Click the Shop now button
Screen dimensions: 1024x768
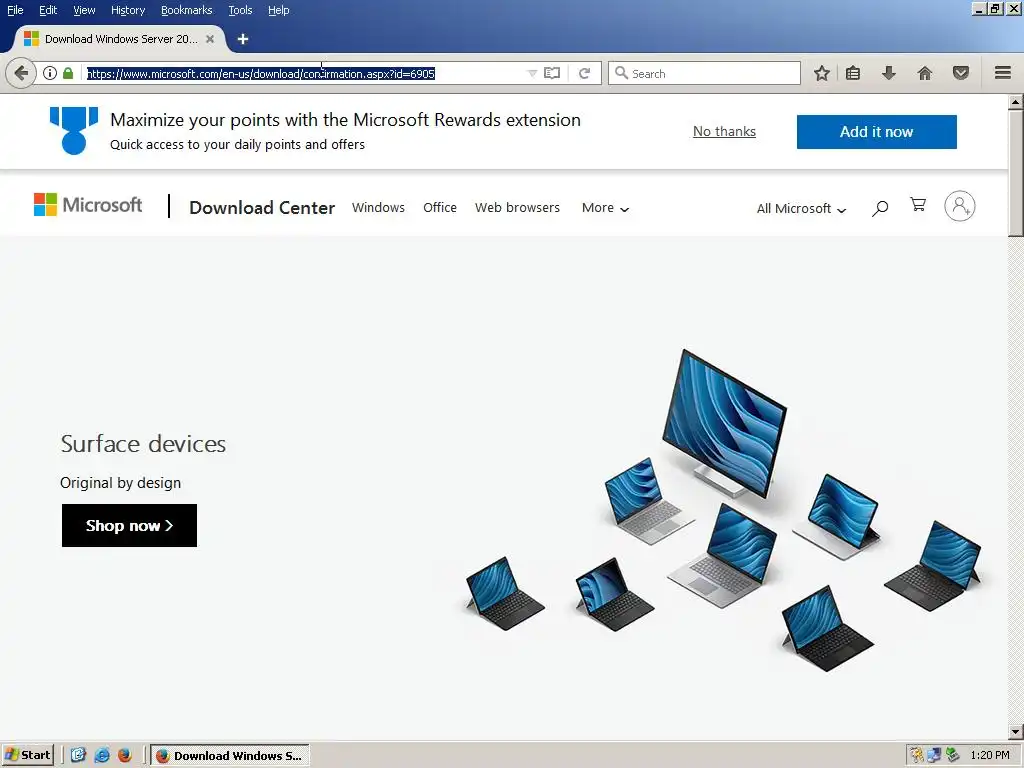coord(129,525)
